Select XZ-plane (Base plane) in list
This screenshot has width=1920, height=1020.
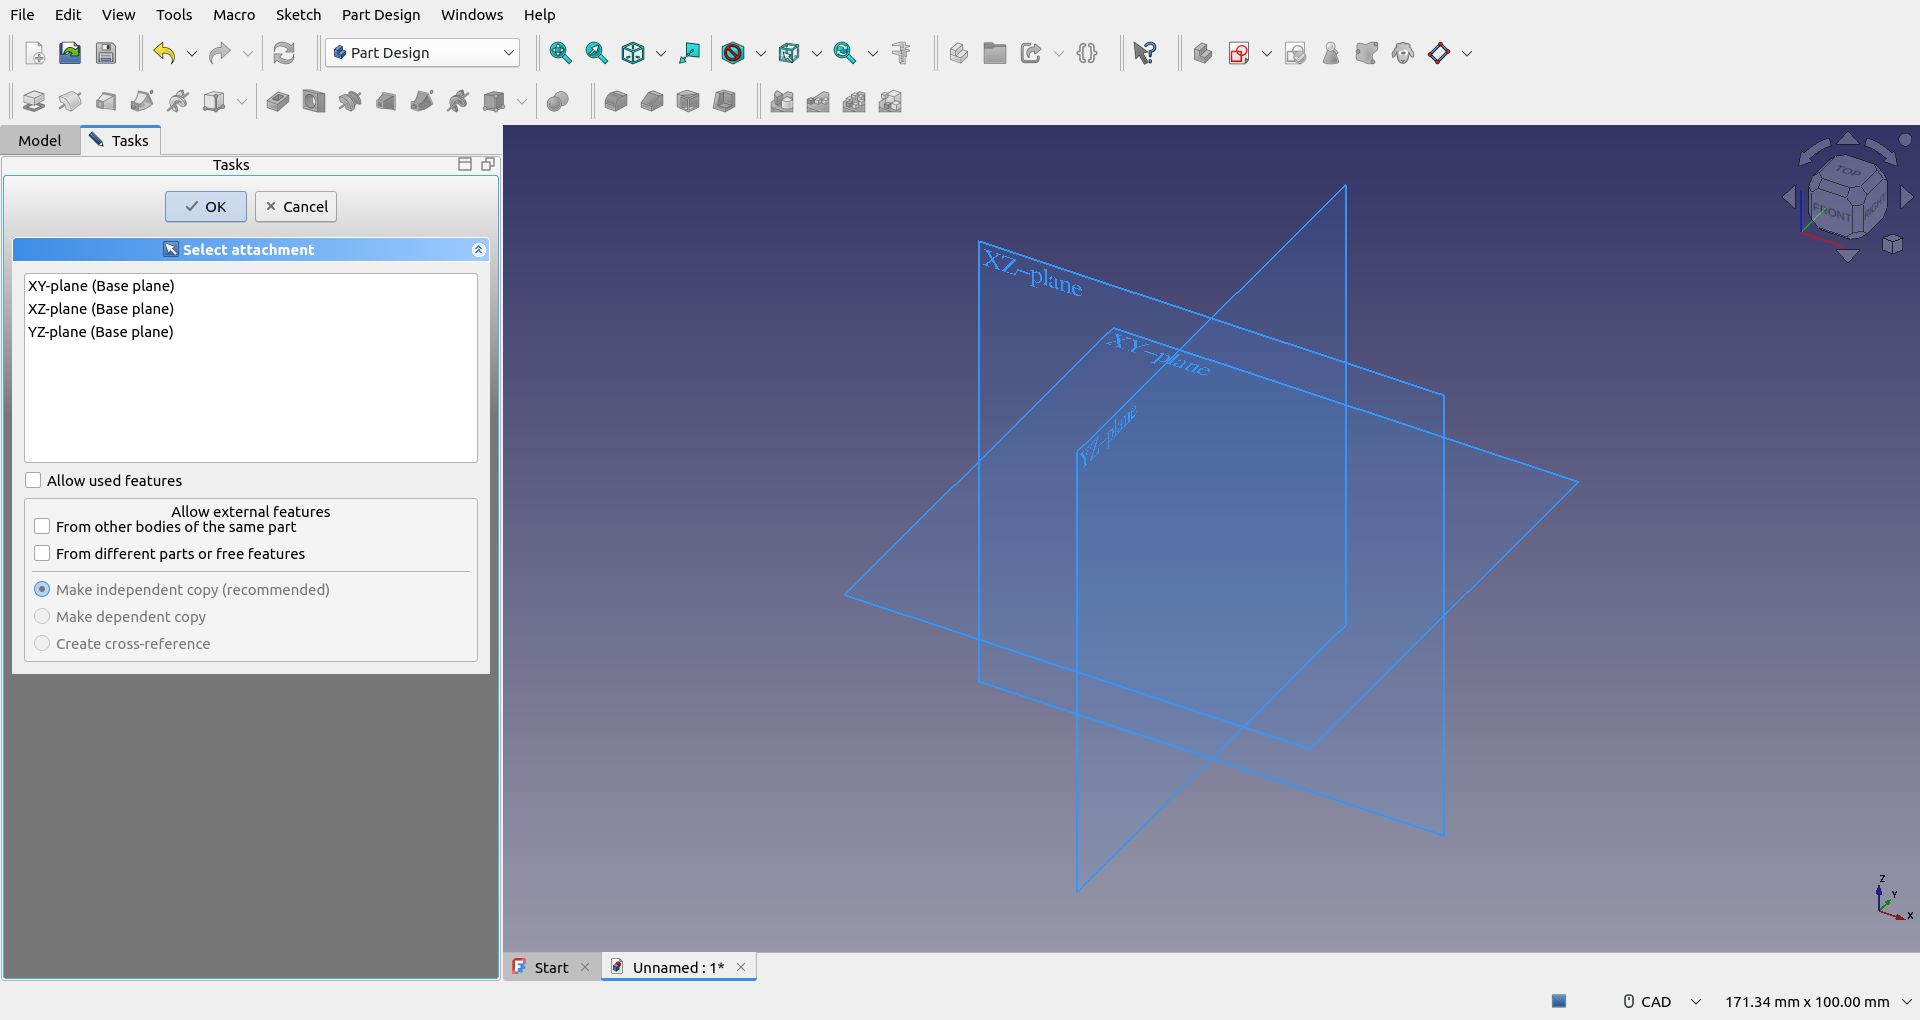click(250, 309)
